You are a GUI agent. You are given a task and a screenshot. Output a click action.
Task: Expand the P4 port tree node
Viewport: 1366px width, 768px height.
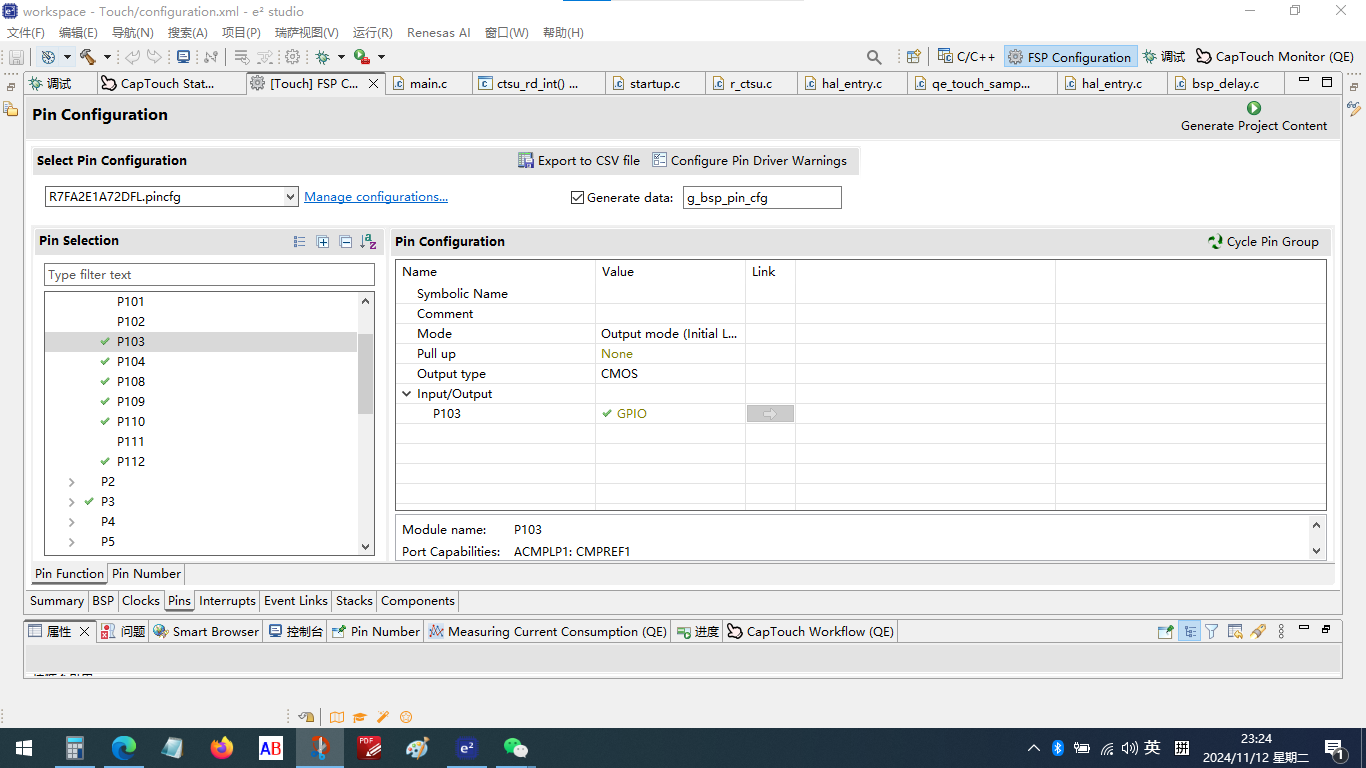coord(71,522)
